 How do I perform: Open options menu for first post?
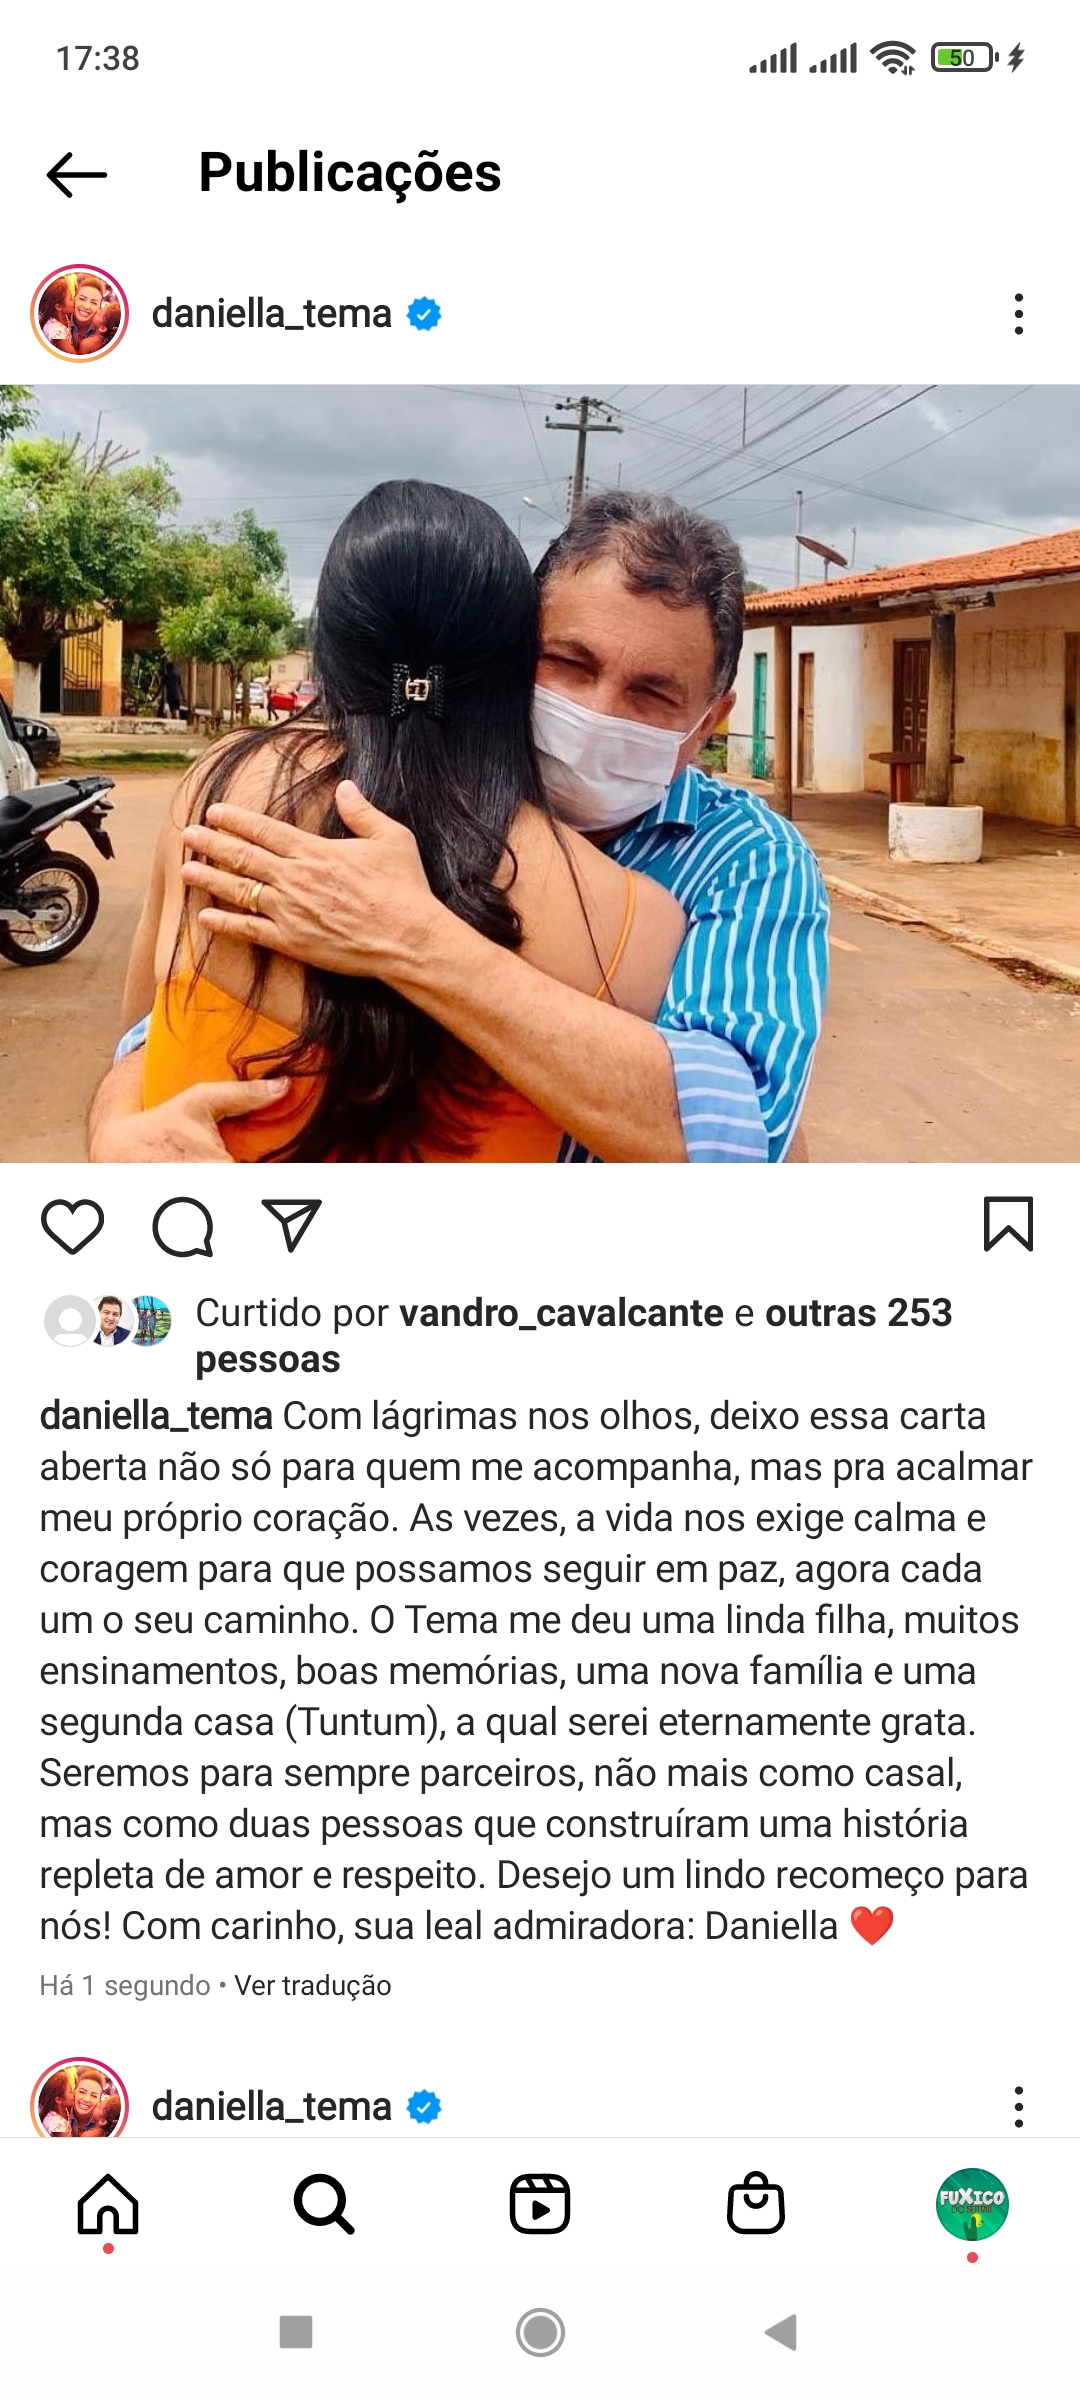click(1018, 314)
